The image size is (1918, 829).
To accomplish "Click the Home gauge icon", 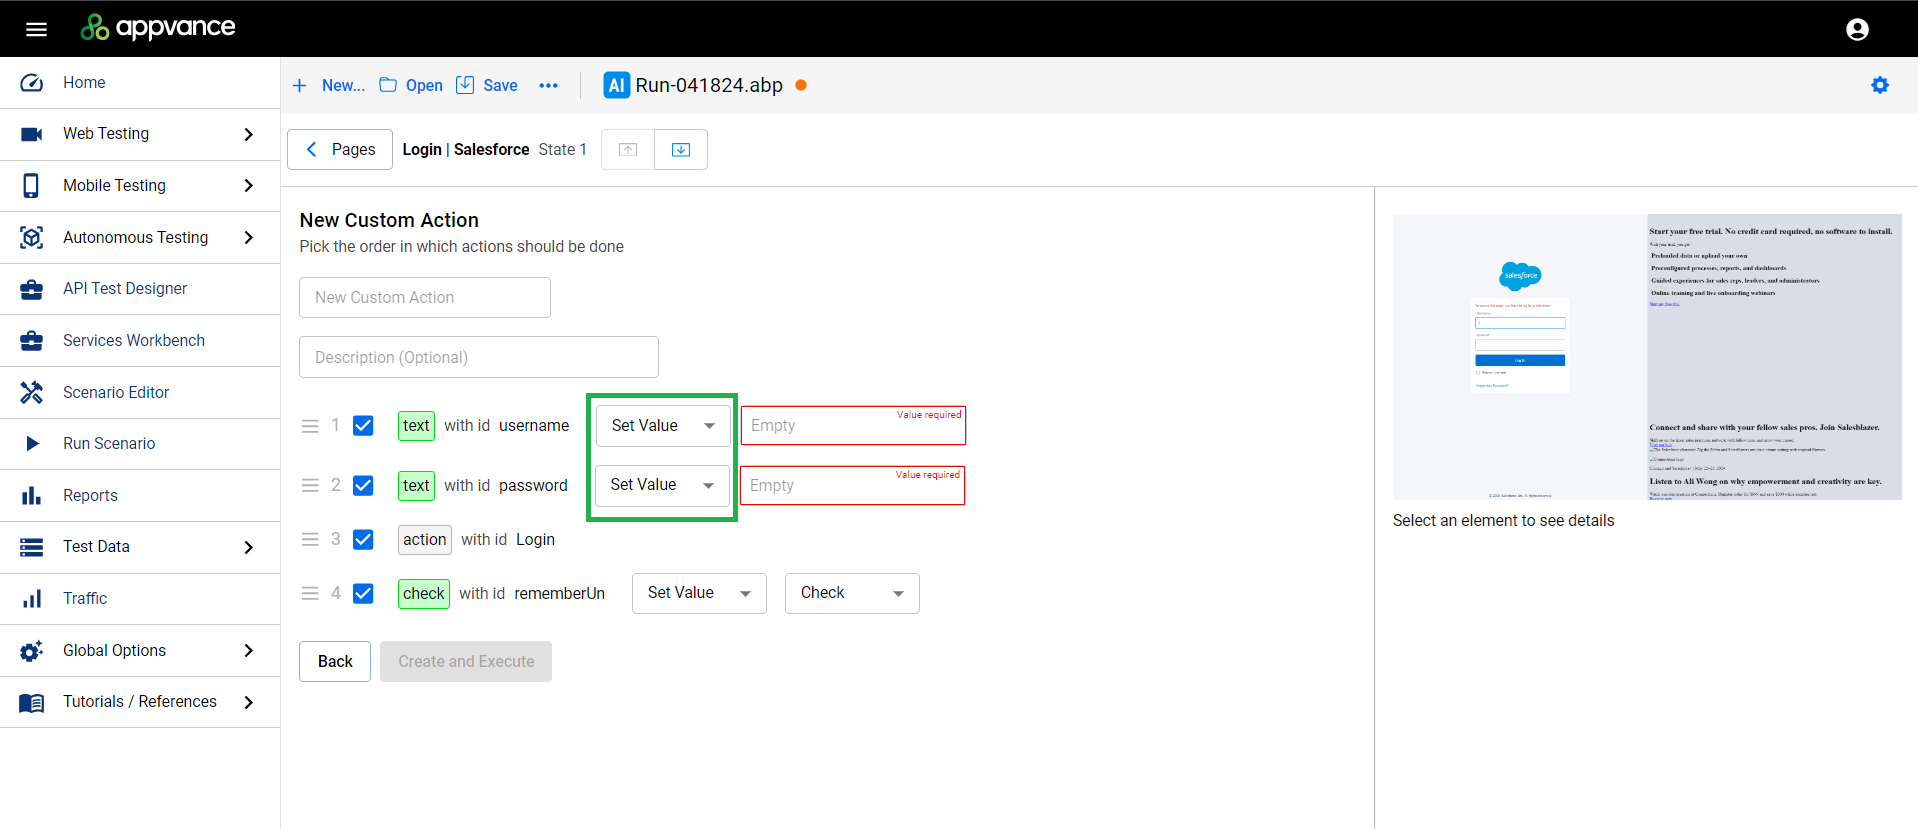I will [32, 83].
